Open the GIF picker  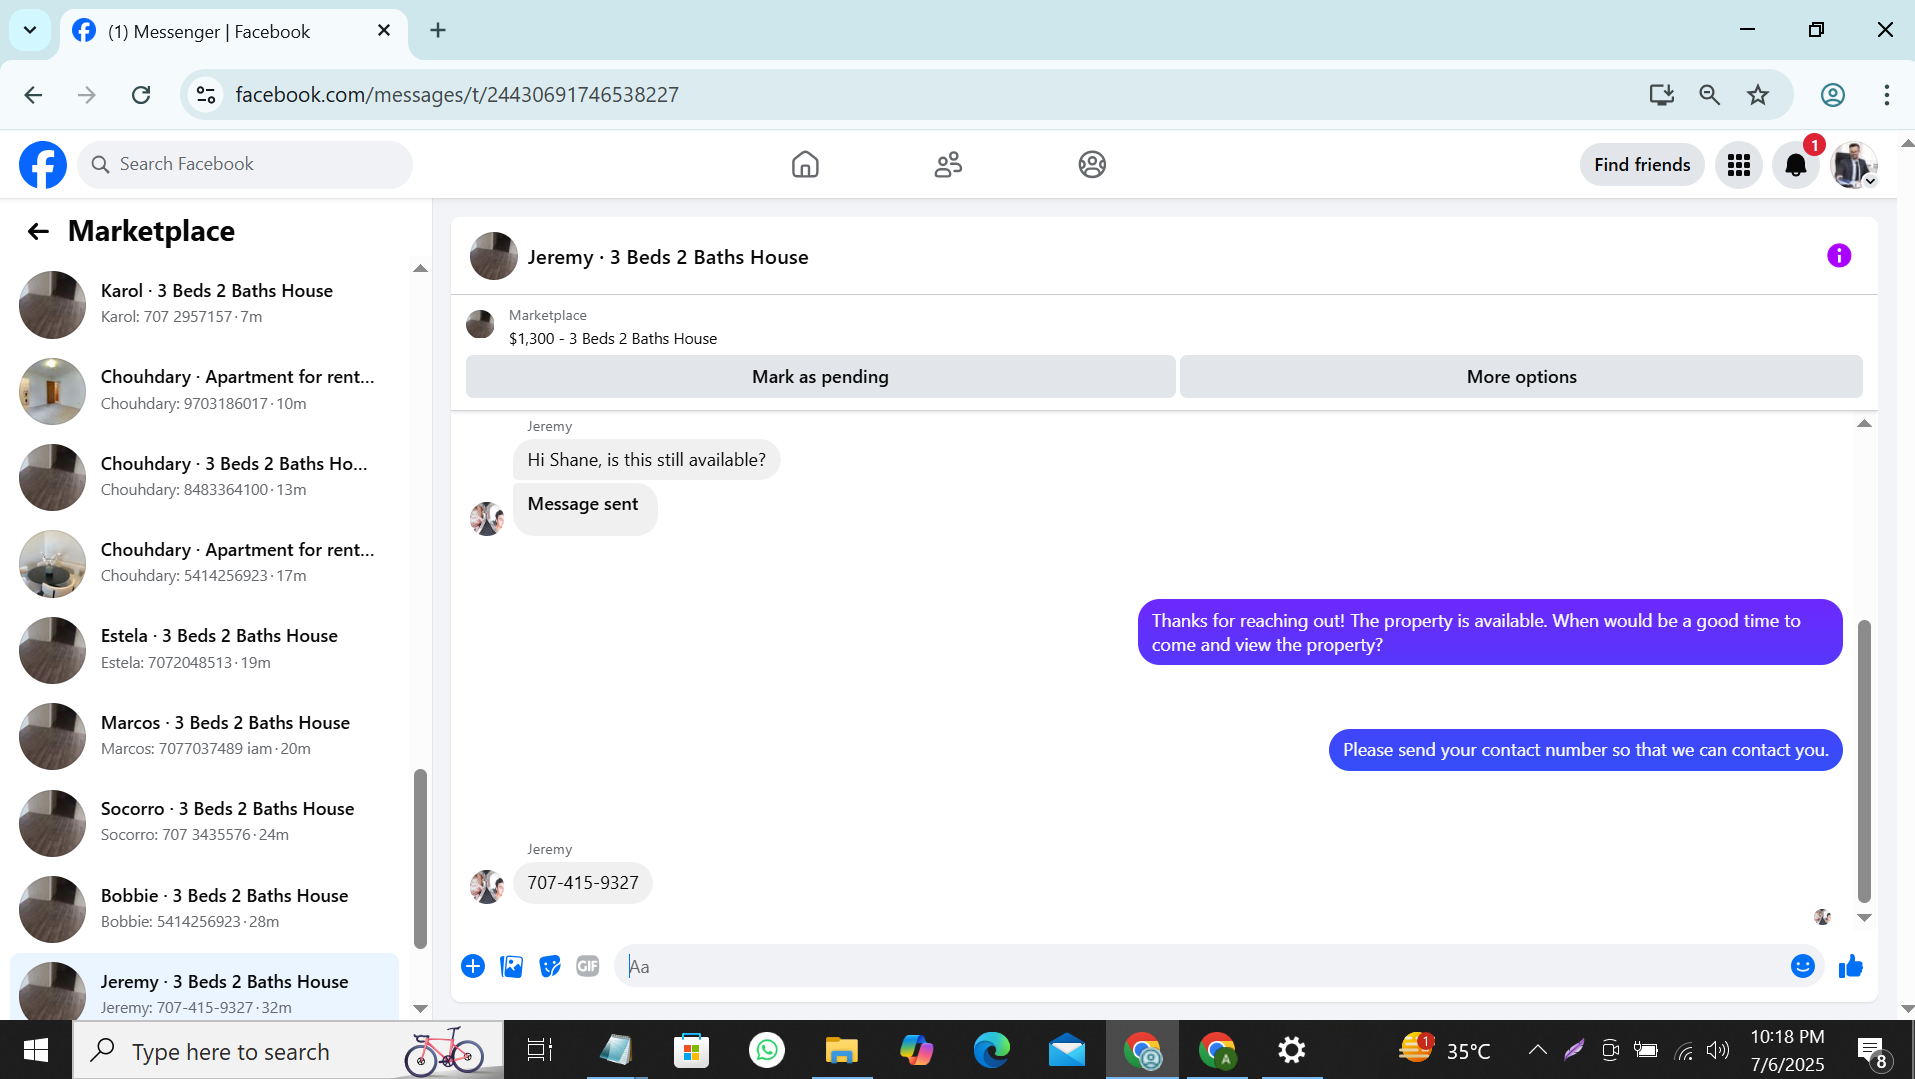tap(588, 966)
